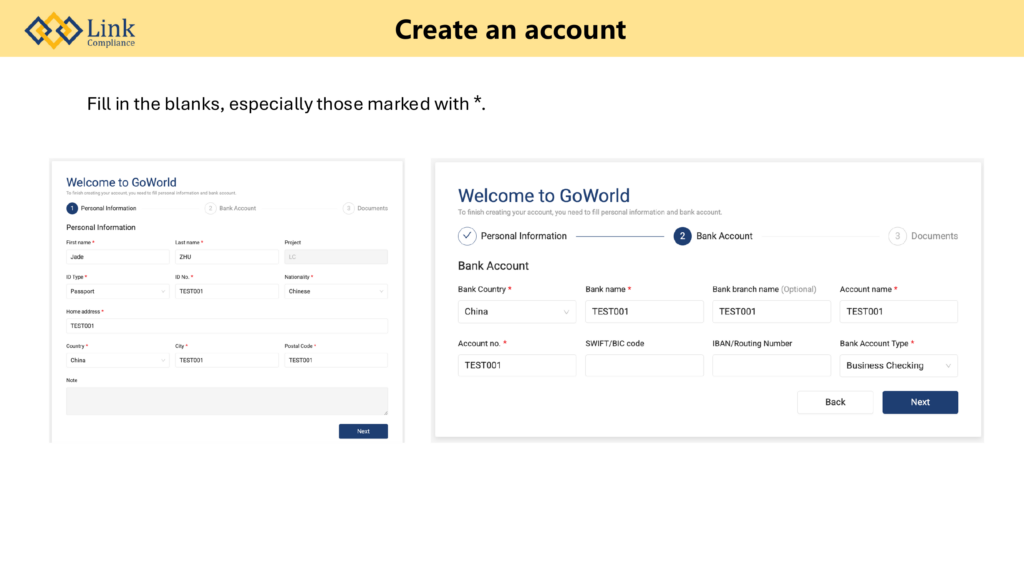Click the Bank name input field
Screen dimensions: 1024x576
pos(644,311)
